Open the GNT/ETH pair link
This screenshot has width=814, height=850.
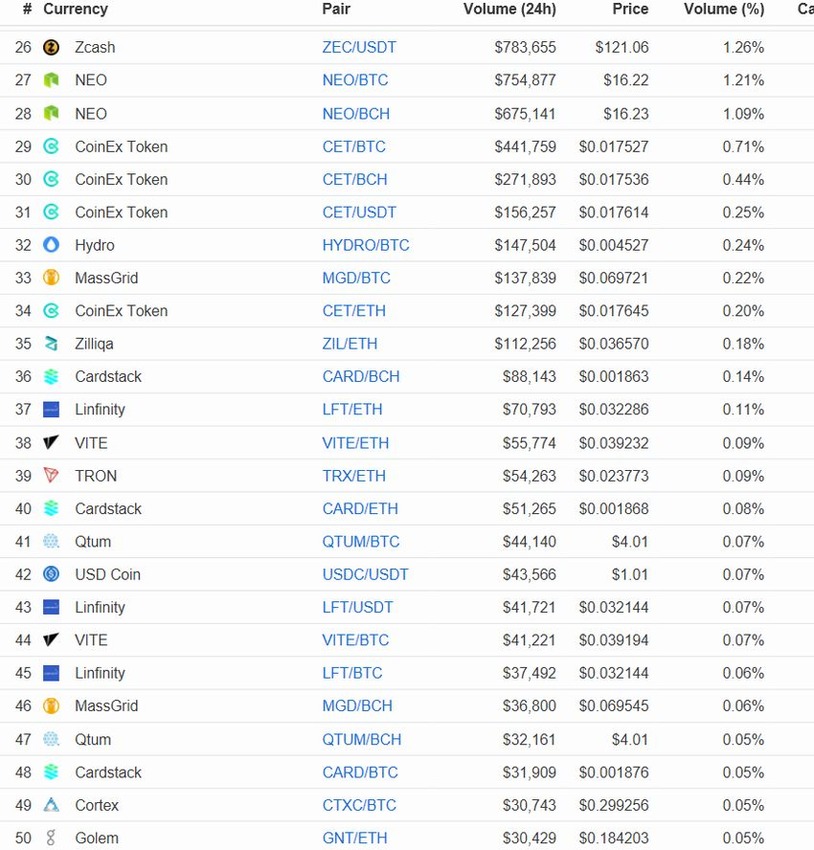coord(354,838)
